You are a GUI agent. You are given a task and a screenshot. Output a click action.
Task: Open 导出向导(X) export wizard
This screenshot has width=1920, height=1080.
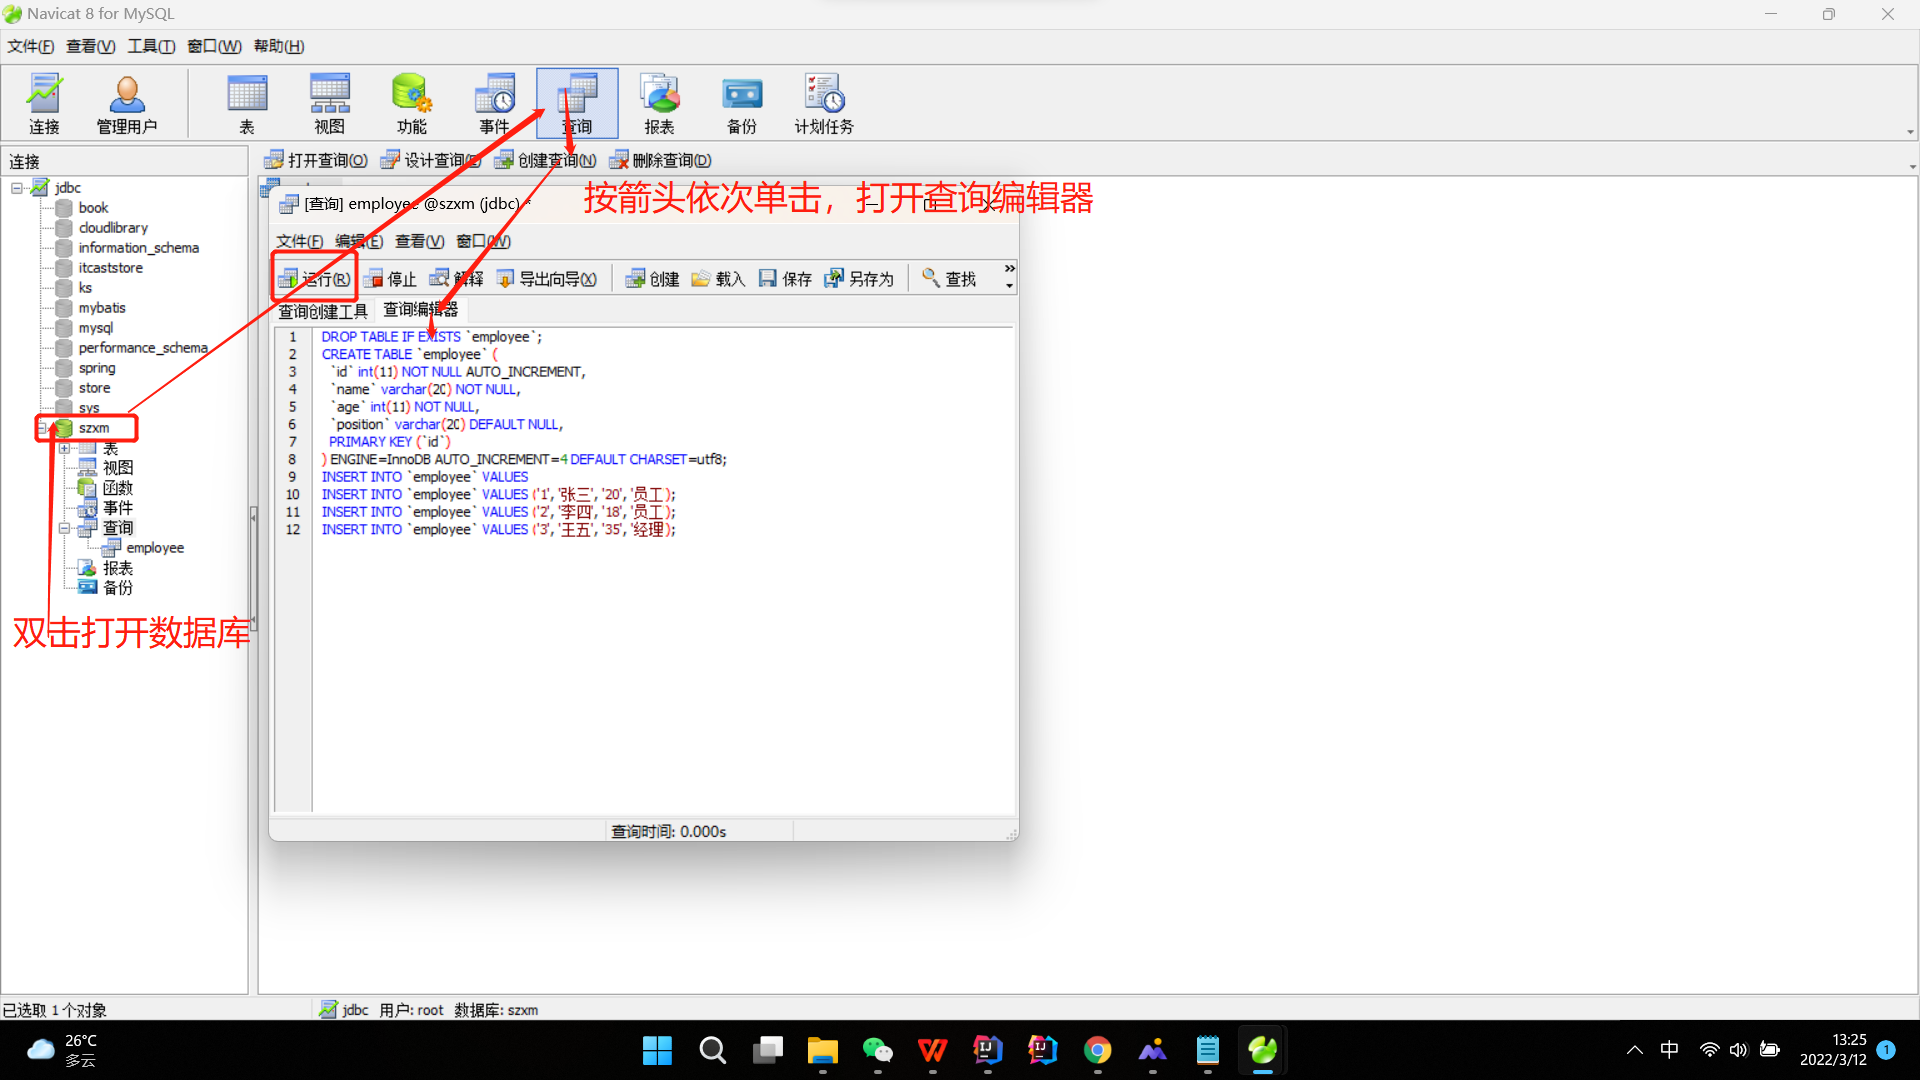(548, 279)
